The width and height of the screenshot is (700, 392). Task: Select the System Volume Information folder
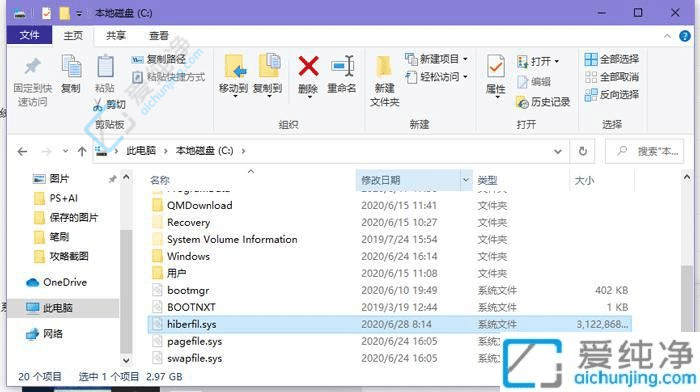tap(232, 239)
